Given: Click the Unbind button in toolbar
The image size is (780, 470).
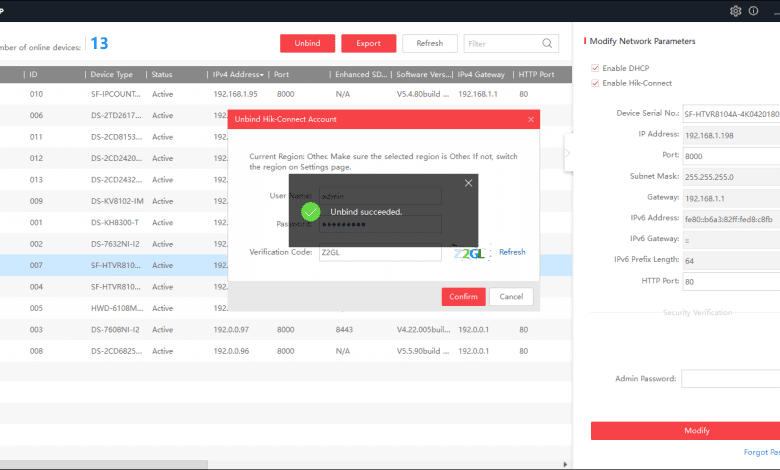Looking at the screenshot, I should [x=307, y=43].
